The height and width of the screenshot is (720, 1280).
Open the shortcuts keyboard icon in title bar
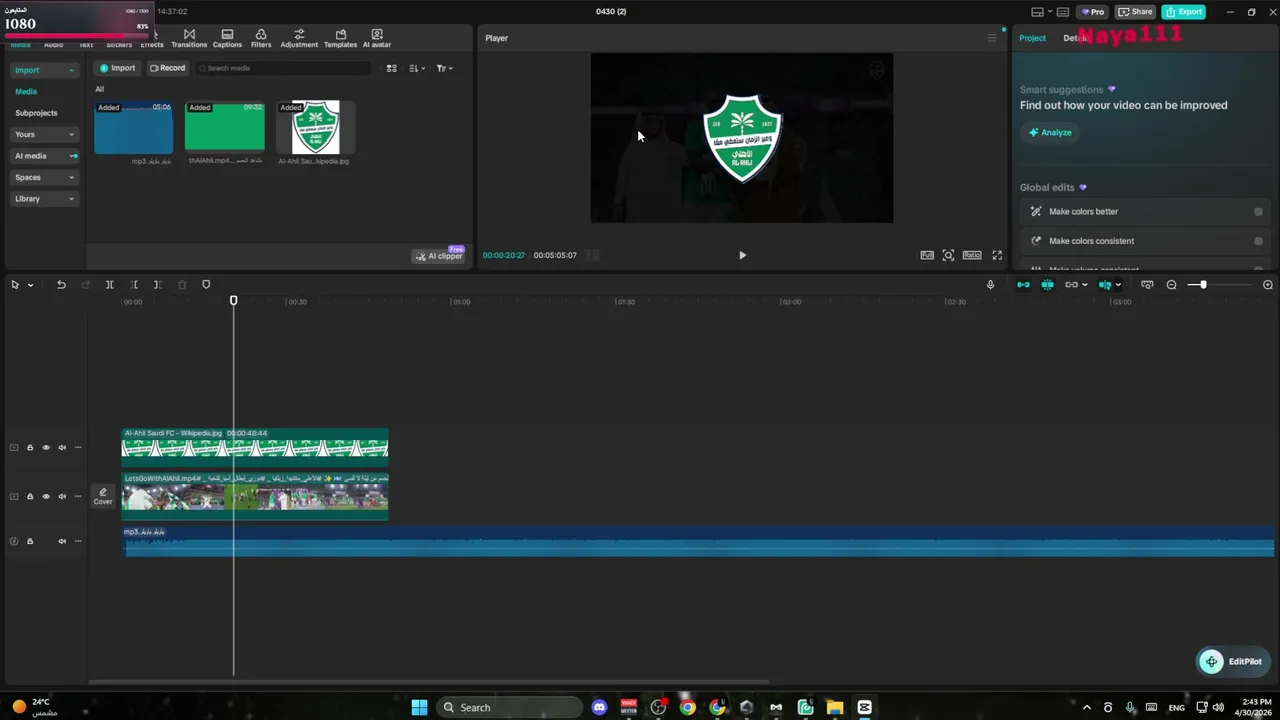[x=1063, y=12]
